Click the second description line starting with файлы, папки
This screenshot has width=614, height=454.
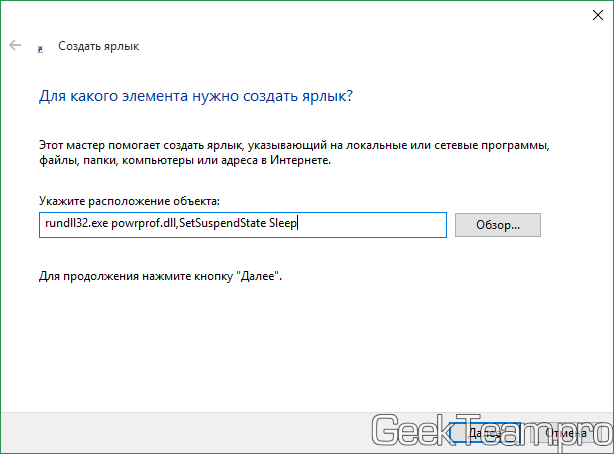point(198,160)
